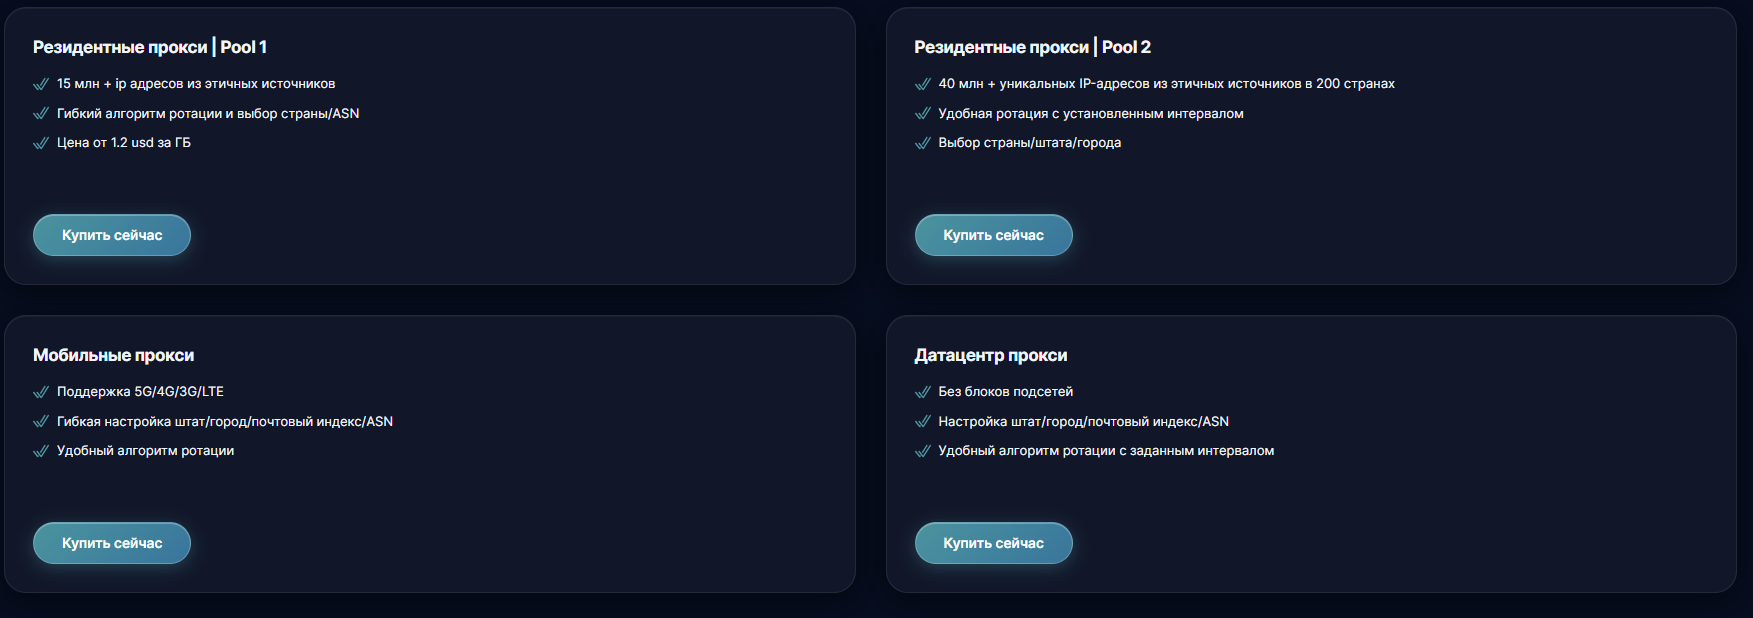Viewport: 1753px width, 618px height.
Task: Click text Настройка штат/город/почтовый индекс/ASN in Датацентр
Action: (x=1084, y=421)
